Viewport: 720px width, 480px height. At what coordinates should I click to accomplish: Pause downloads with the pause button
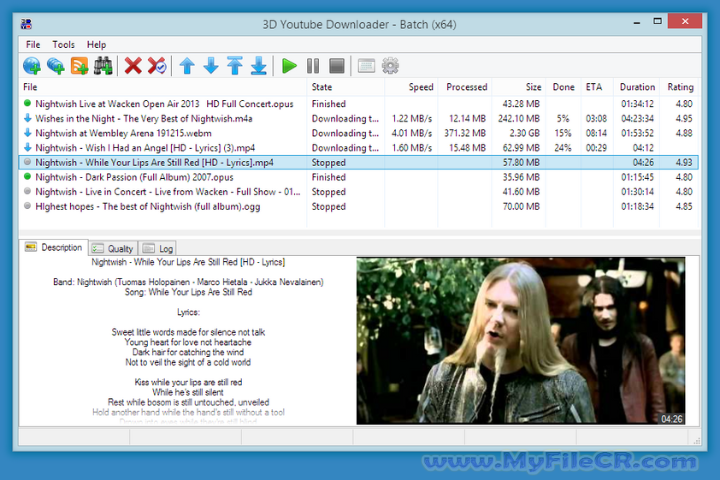(x=313, y=66)
